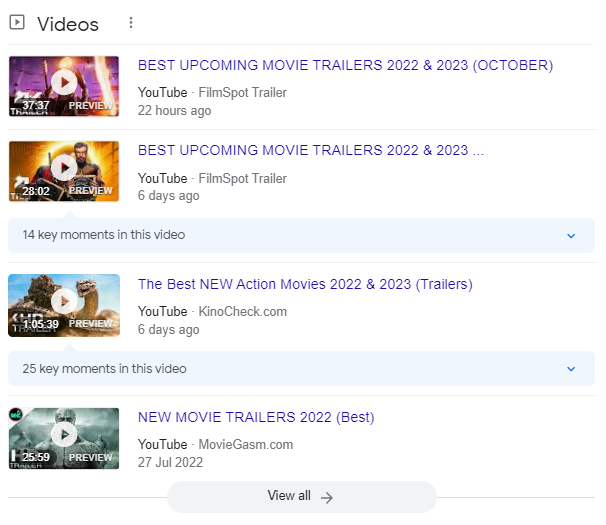Play the 25:59 MovieGasm trailers video

[64, 435]
